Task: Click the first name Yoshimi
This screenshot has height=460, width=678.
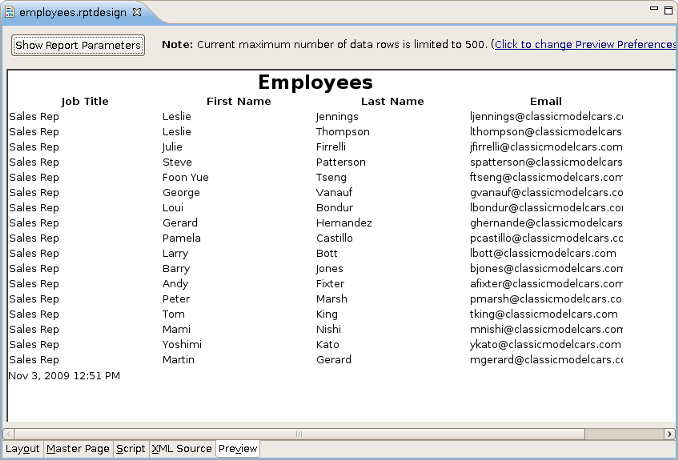Action: click(x=182, y=344)
